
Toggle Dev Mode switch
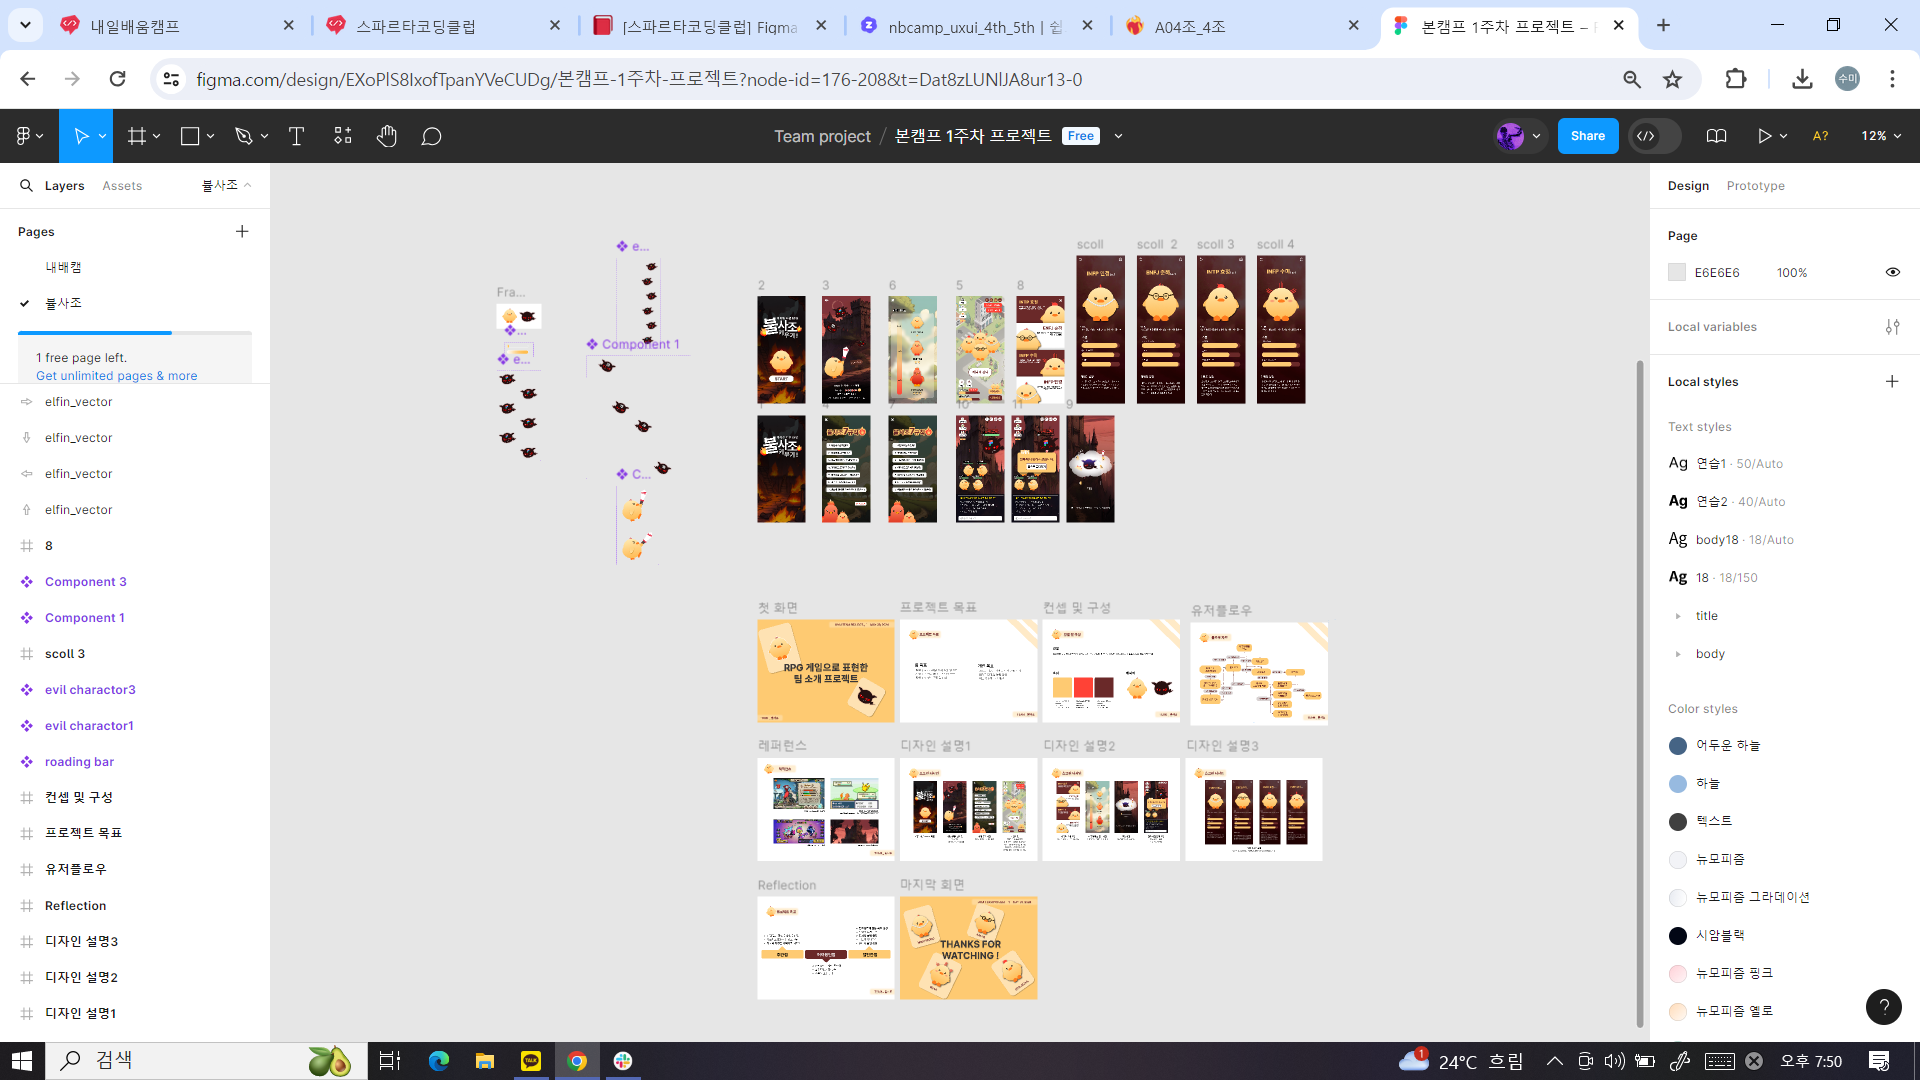pos(1654,136)
